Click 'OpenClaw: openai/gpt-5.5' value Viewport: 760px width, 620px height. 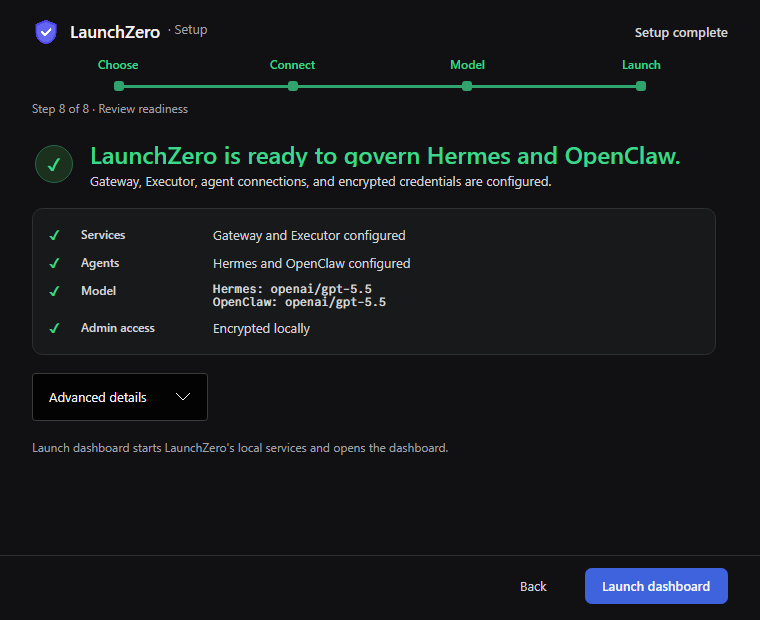point(300,302)
